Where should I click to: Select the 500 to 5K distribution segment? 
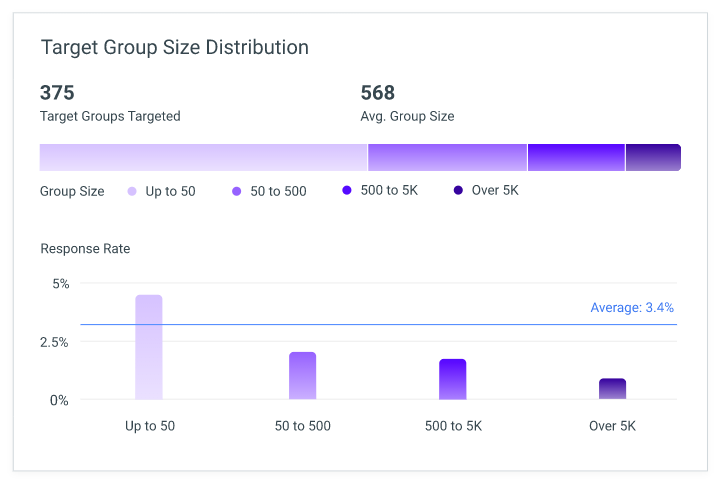(576, 158)
